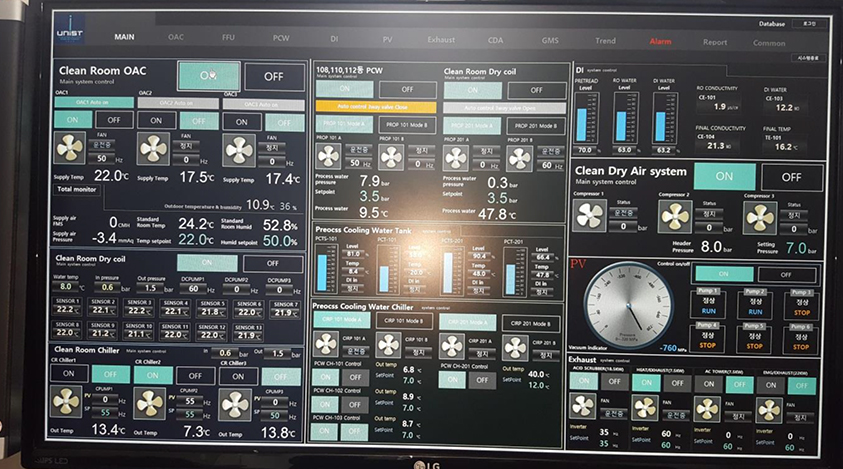This screenshot has height=469, width=843.
Task: Select the Acid Scrubber fan icon
Action: pos(584,407)
